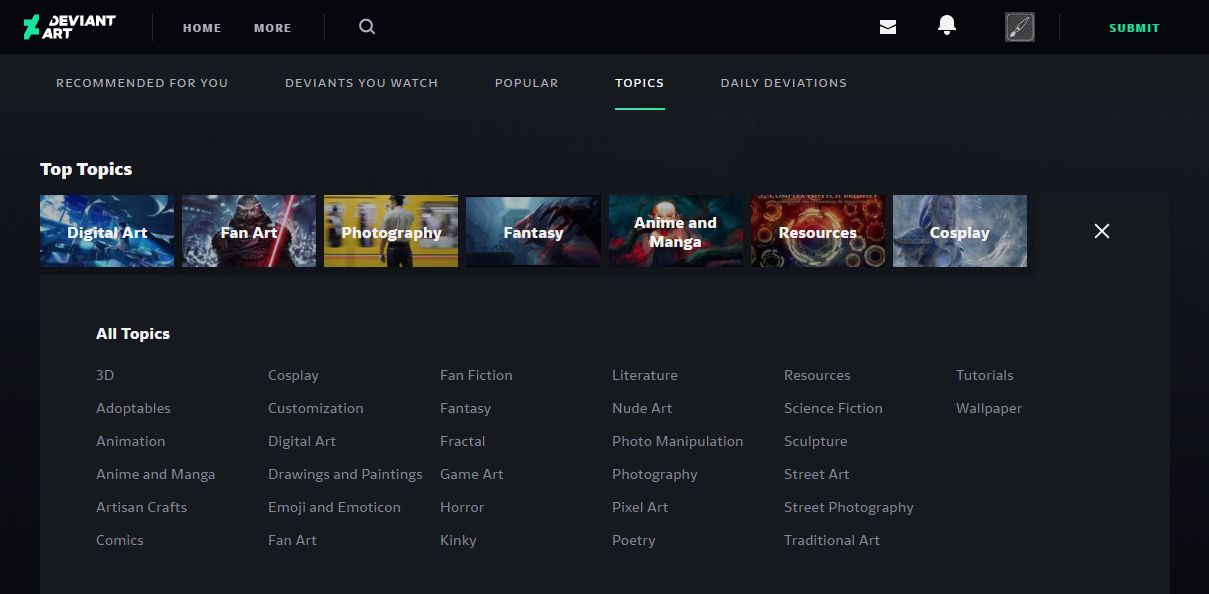
Task: Open the Science Fiction topic
Action: 833,408
